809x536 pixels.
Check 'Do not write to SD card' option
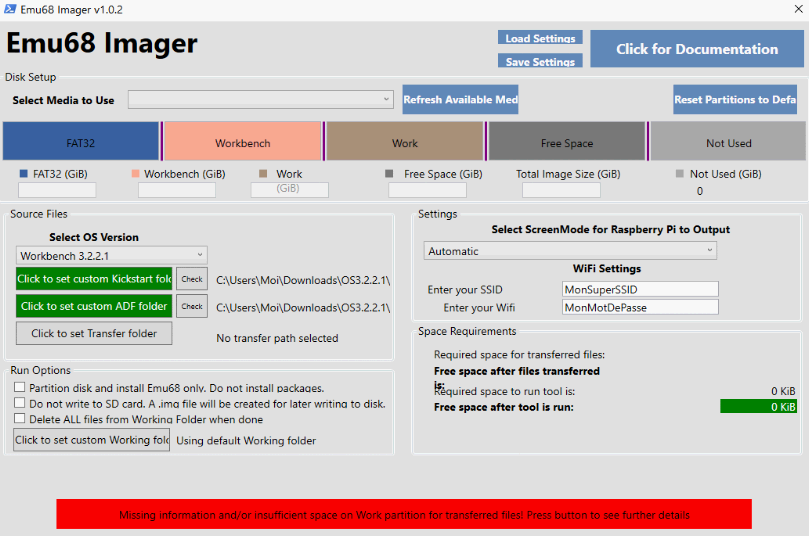click(x=19, y=404)
